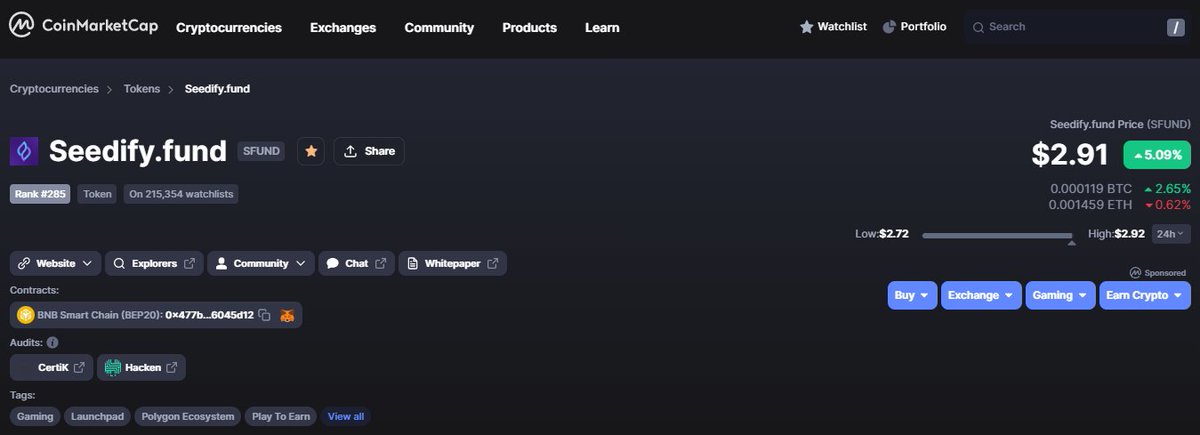Open the Buy dropdown

click(912, 296)
